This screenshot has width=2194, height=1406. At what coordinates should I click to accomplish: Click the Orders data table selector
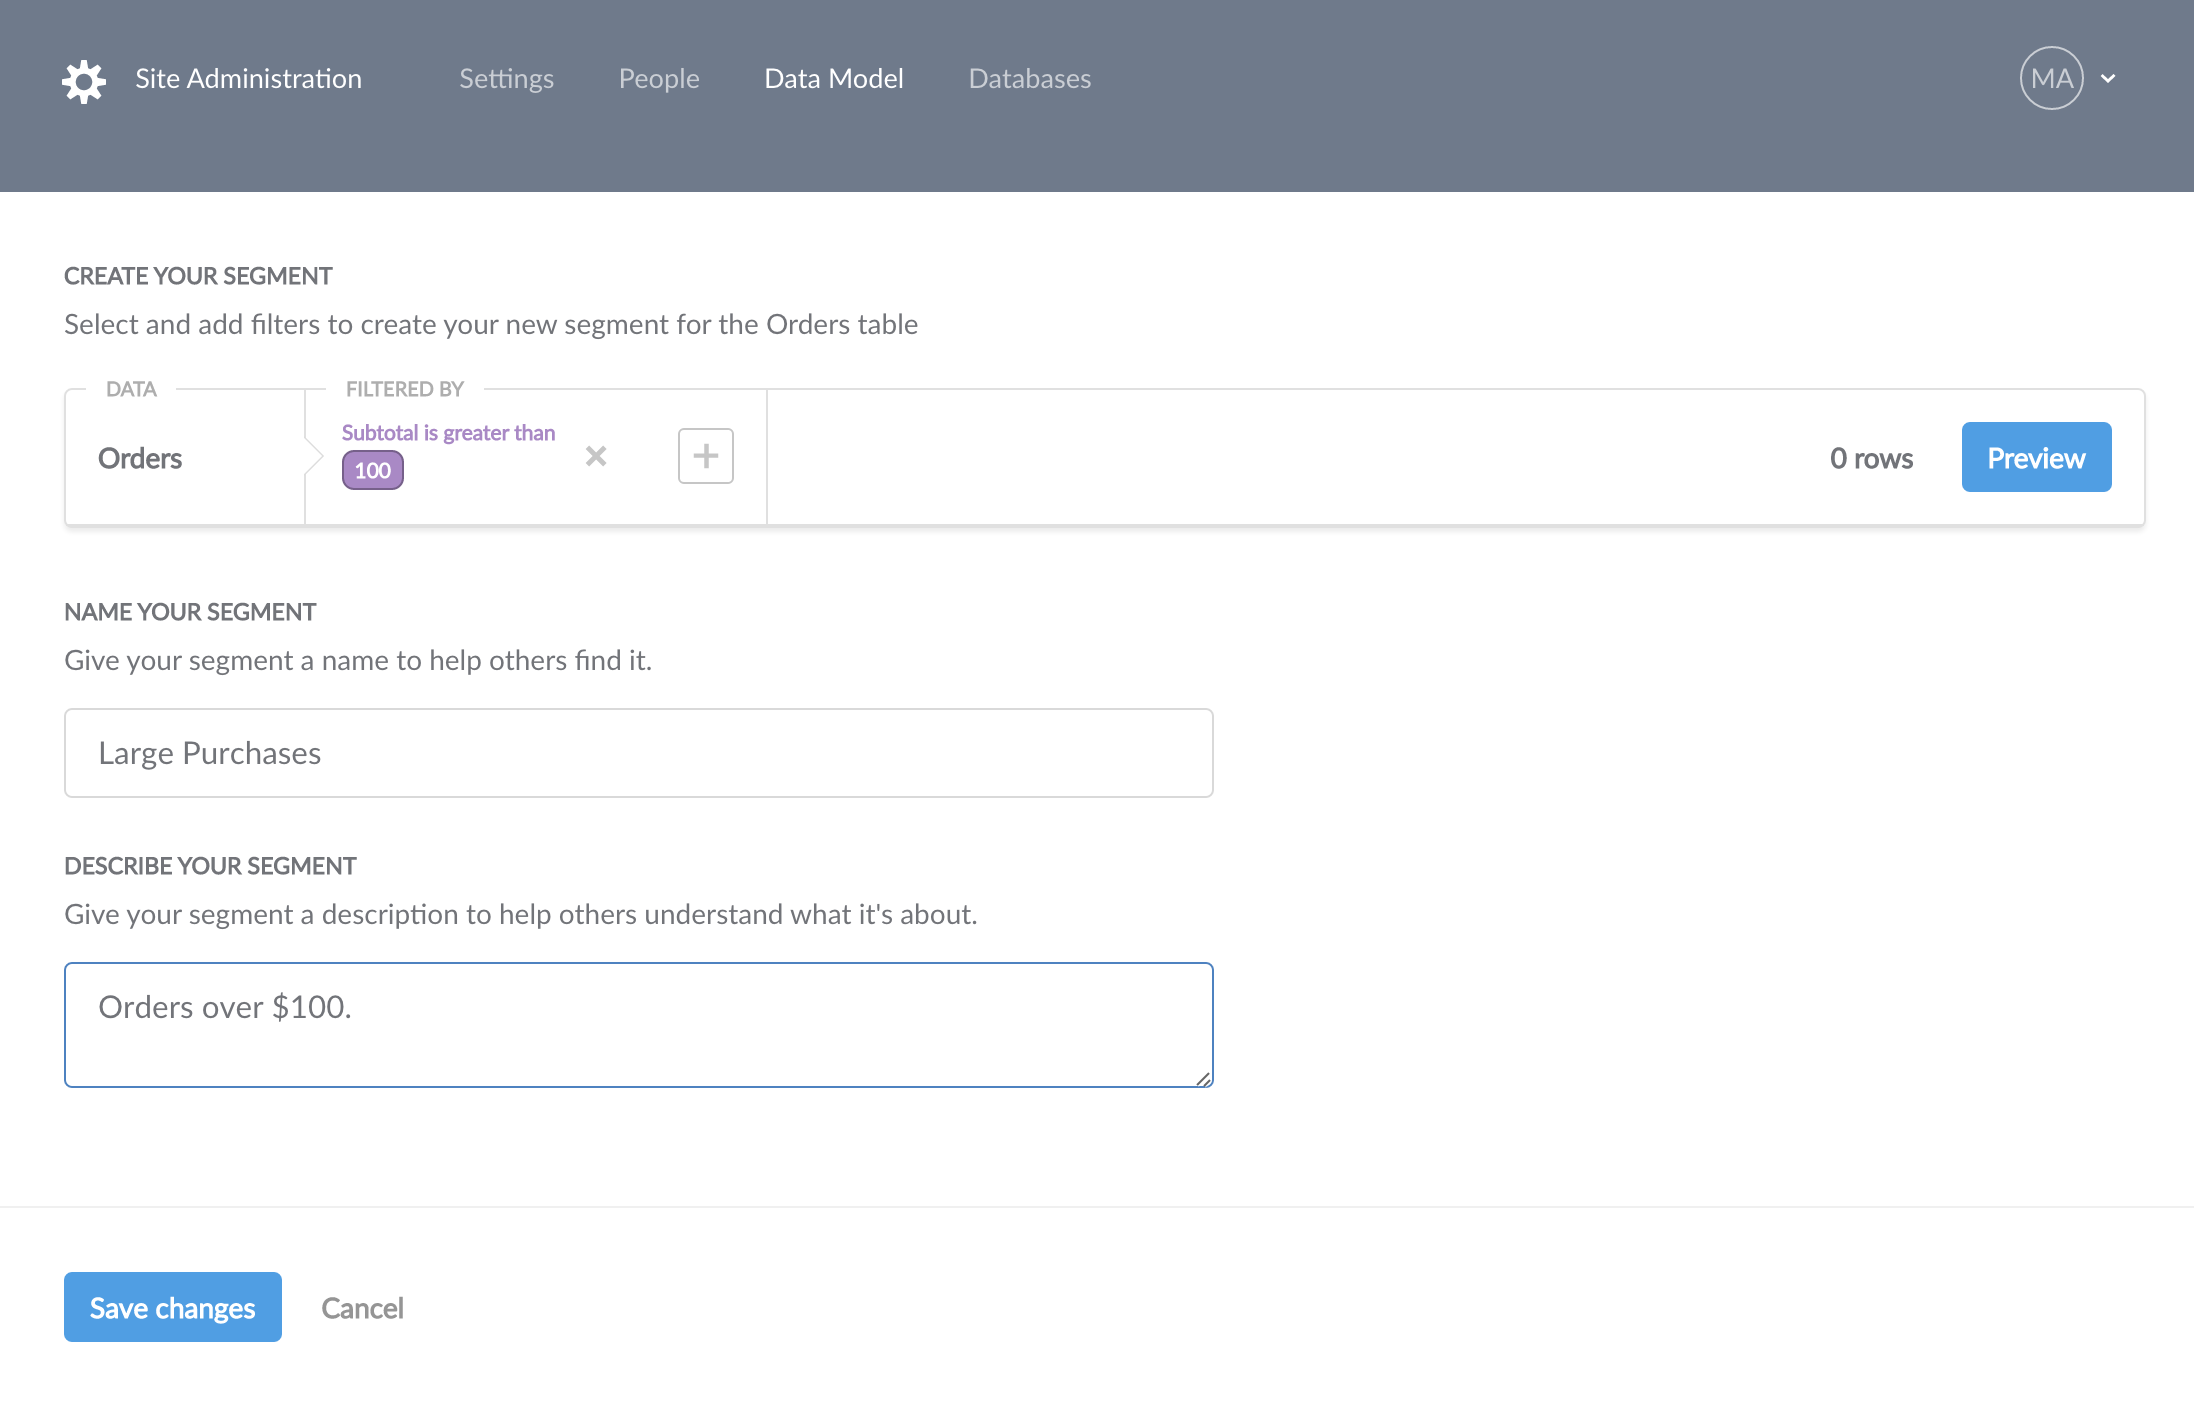(140, 458)
